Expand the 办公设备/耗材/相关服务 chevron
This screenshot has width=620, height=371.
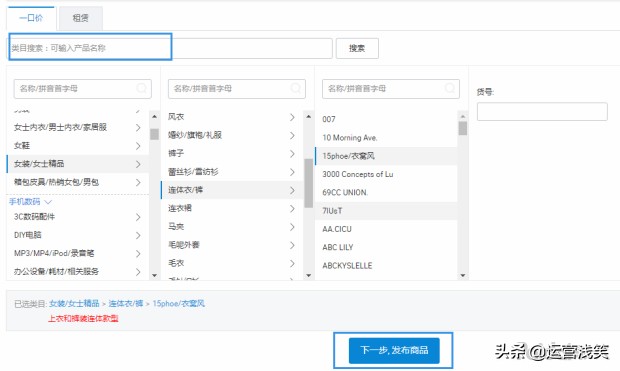(x=138, y=272)
